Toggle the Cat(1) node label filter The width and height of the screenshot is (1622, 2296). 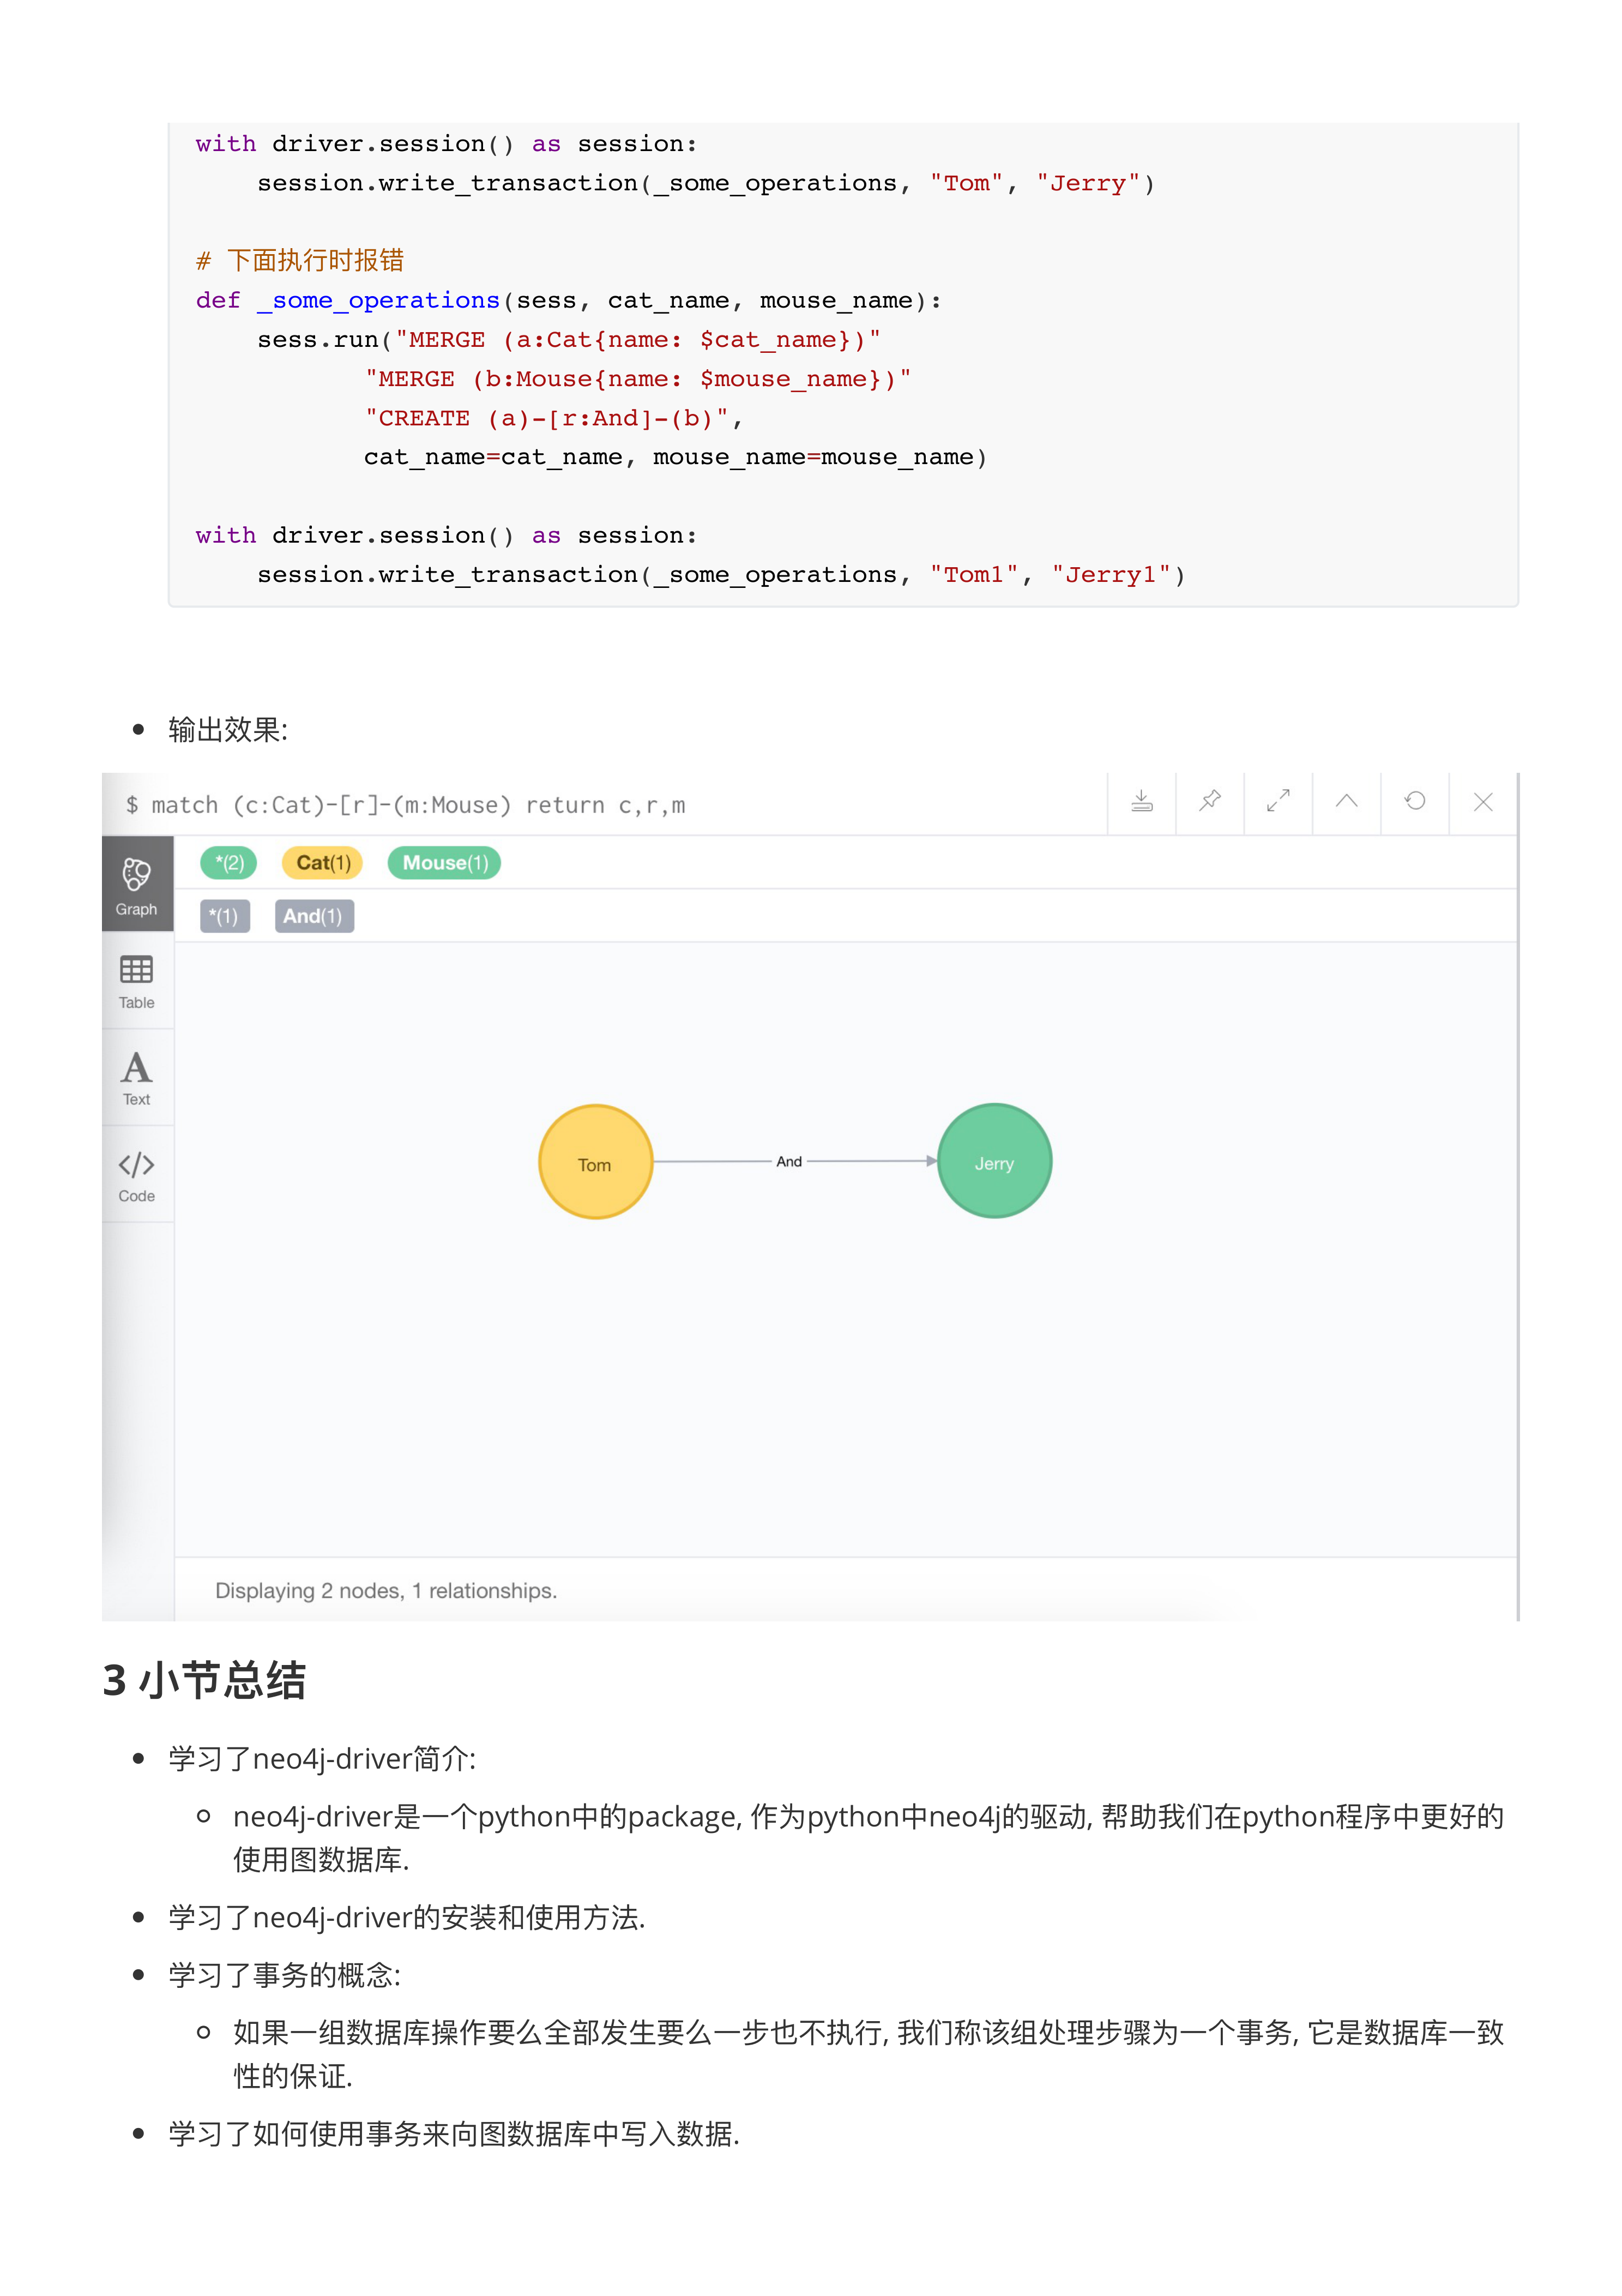(x=322, y=862)
